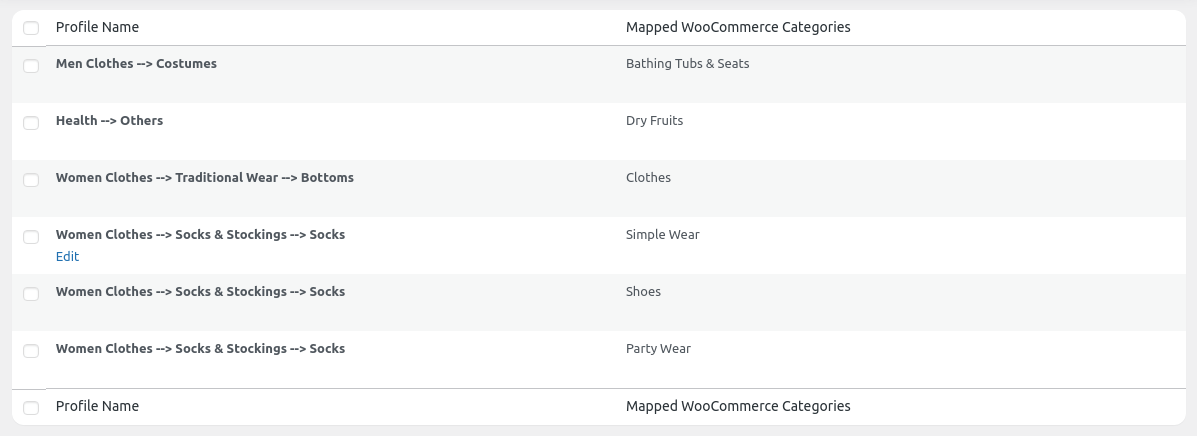Open Women Clothes --> Traditional Wear --> Bottoms profile
Screen dimensions: 1197x436
coord(204,178)
